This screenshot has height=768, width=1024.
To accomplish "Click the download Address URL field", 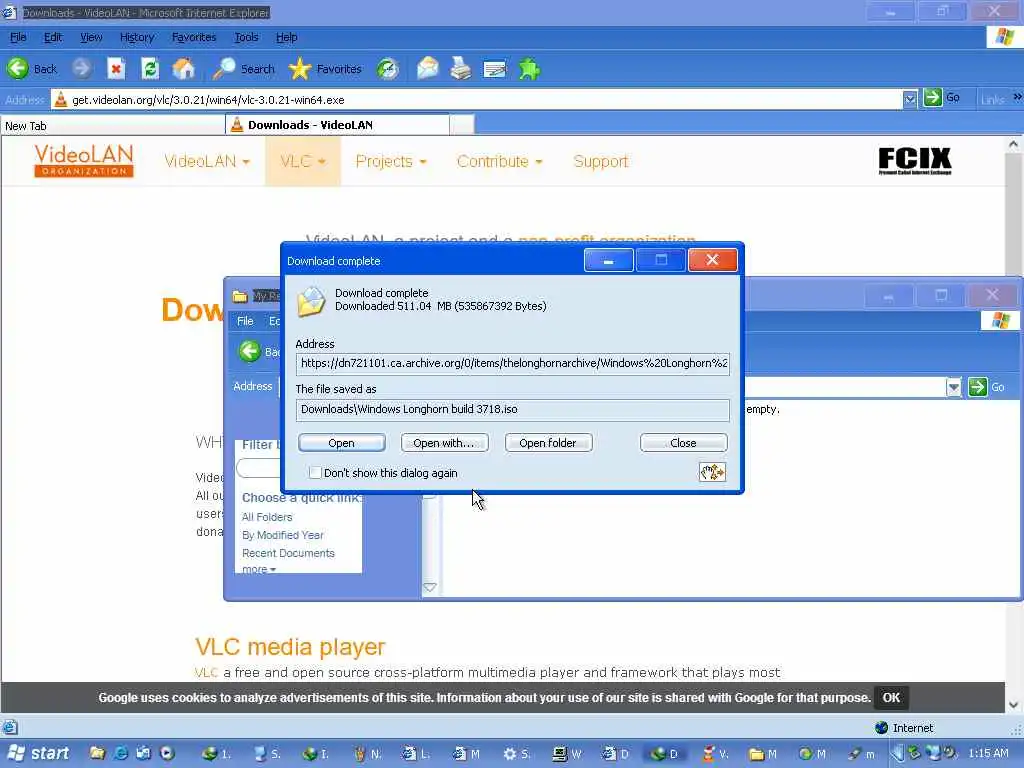I will [x=513, y=363].
